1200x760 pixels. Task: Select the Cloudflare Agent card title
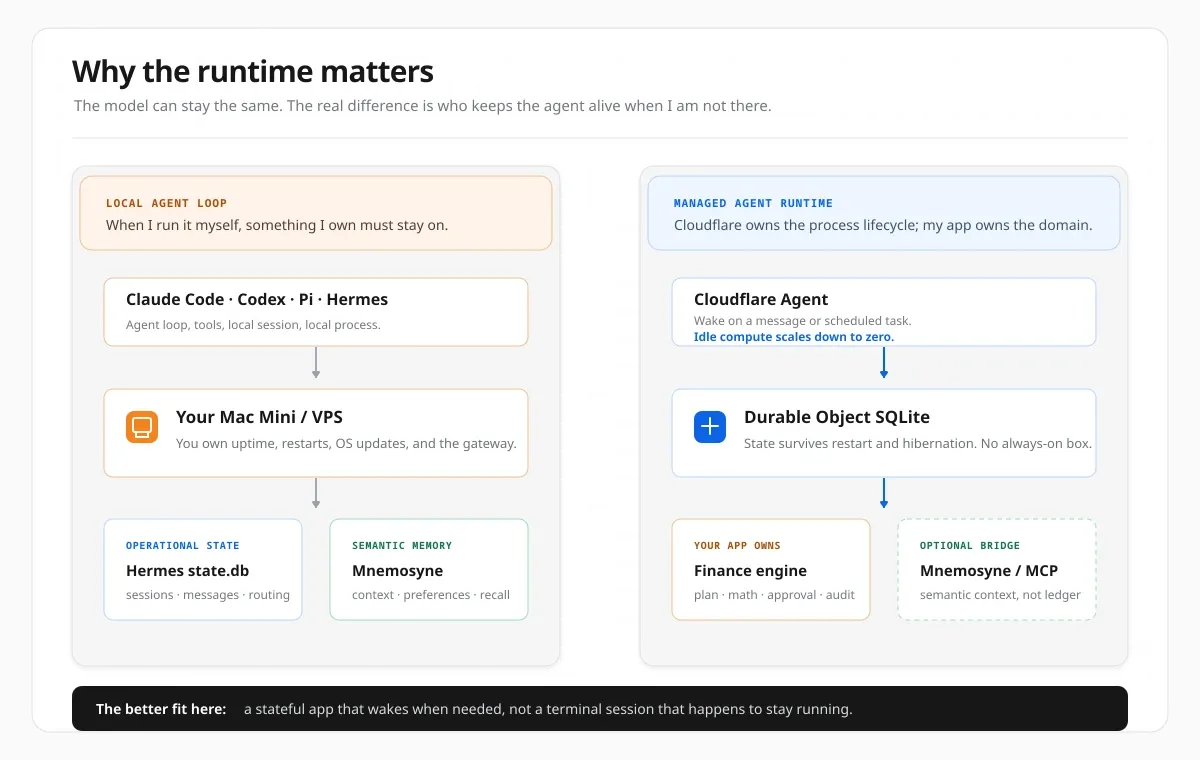761,299
